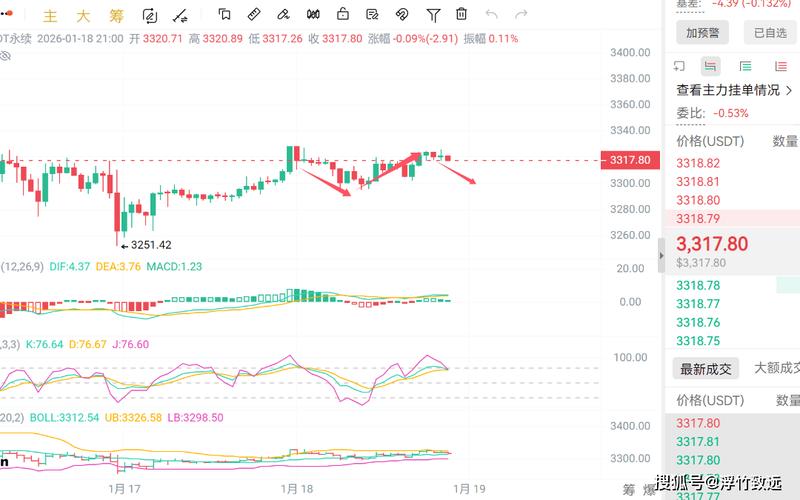This screenshot has height=500, width=800.
Task: Expand 查看主力挂单情况 chevron
Action: coord(788,90)
